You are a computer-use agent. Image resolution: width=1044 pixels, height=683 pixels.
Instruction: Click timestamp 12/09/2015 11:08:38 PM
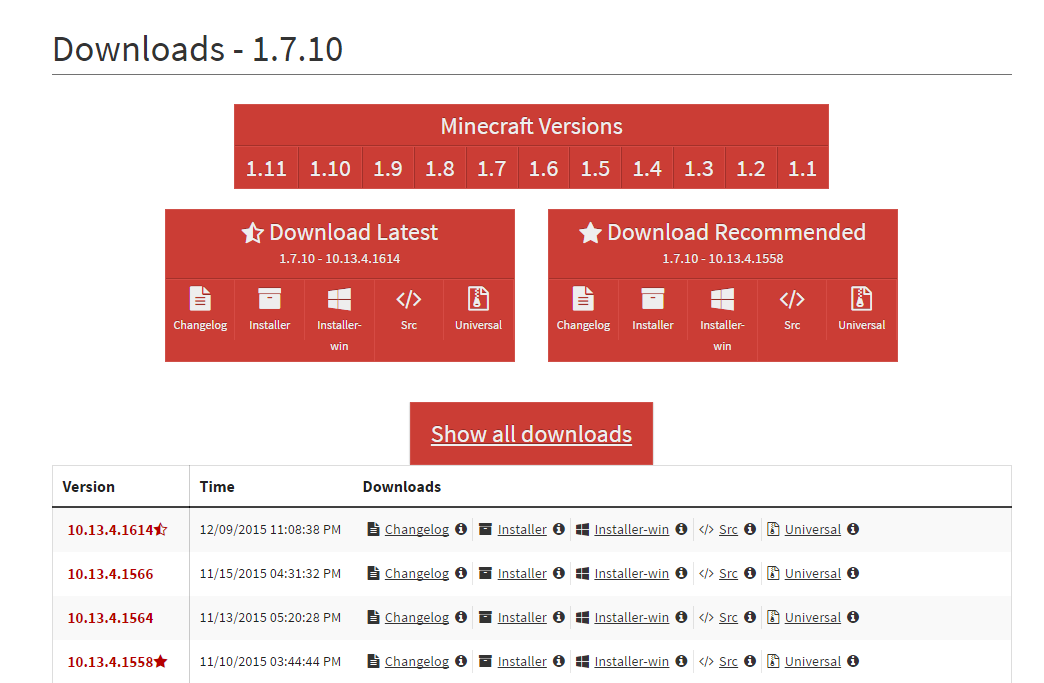point(270,529)
